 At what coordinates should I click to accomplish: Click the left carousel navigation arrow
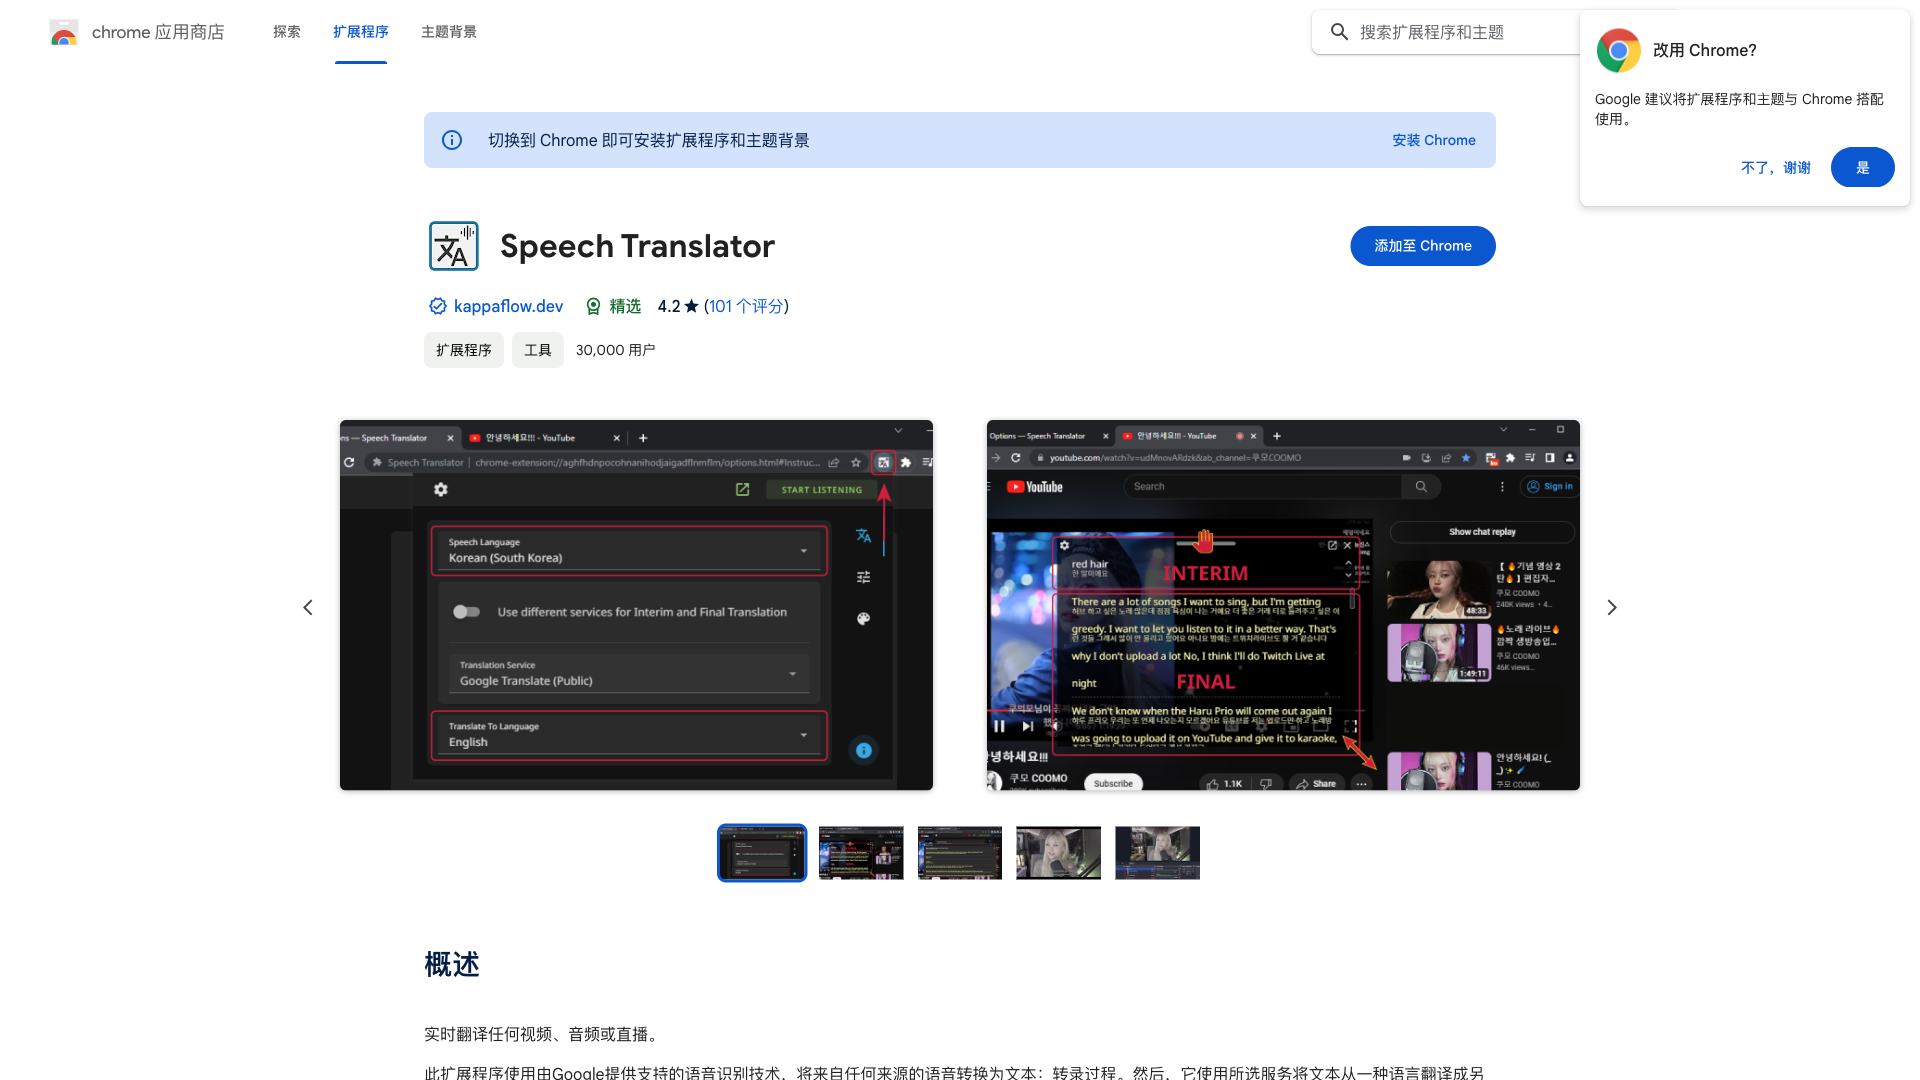(309, 607)
